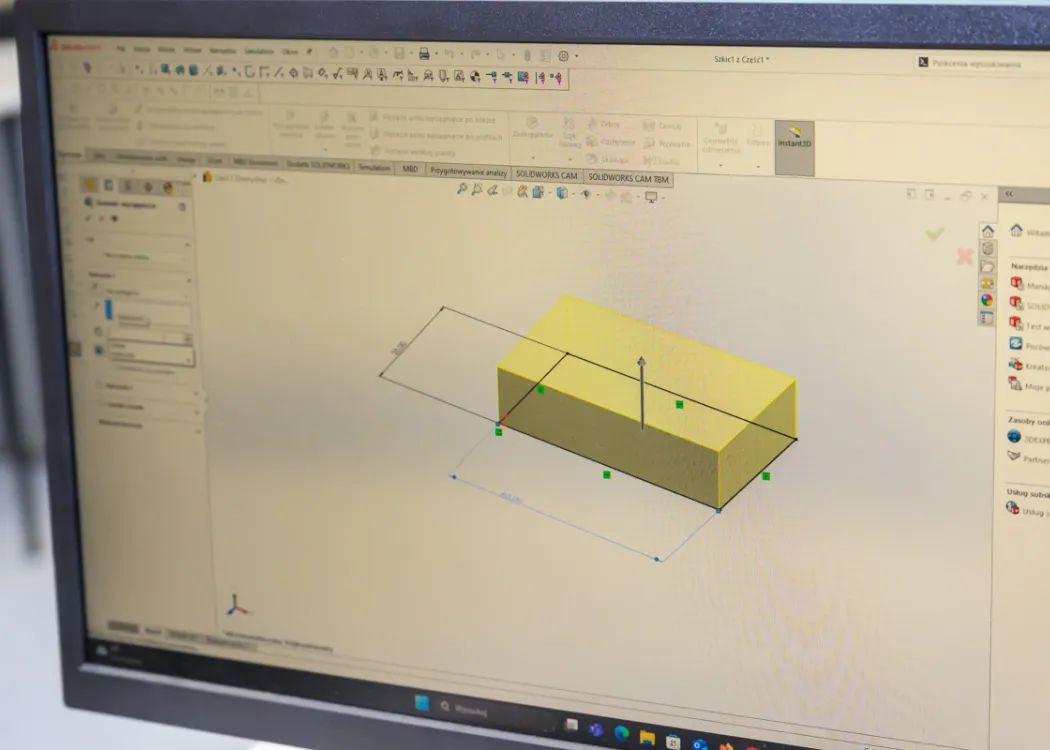Open the Section View icon
Screen dimensions: 1050x750
(x=522, y=192)
